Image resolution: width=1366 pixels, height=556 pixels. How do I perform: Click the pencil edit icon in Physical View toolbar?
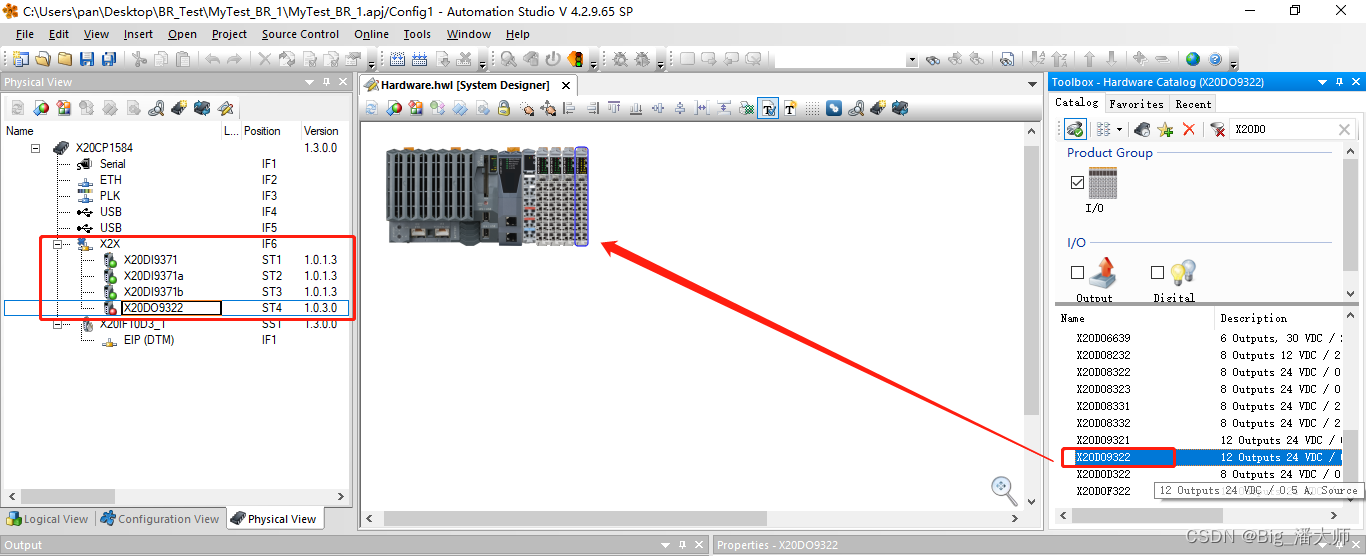[225, 108]
